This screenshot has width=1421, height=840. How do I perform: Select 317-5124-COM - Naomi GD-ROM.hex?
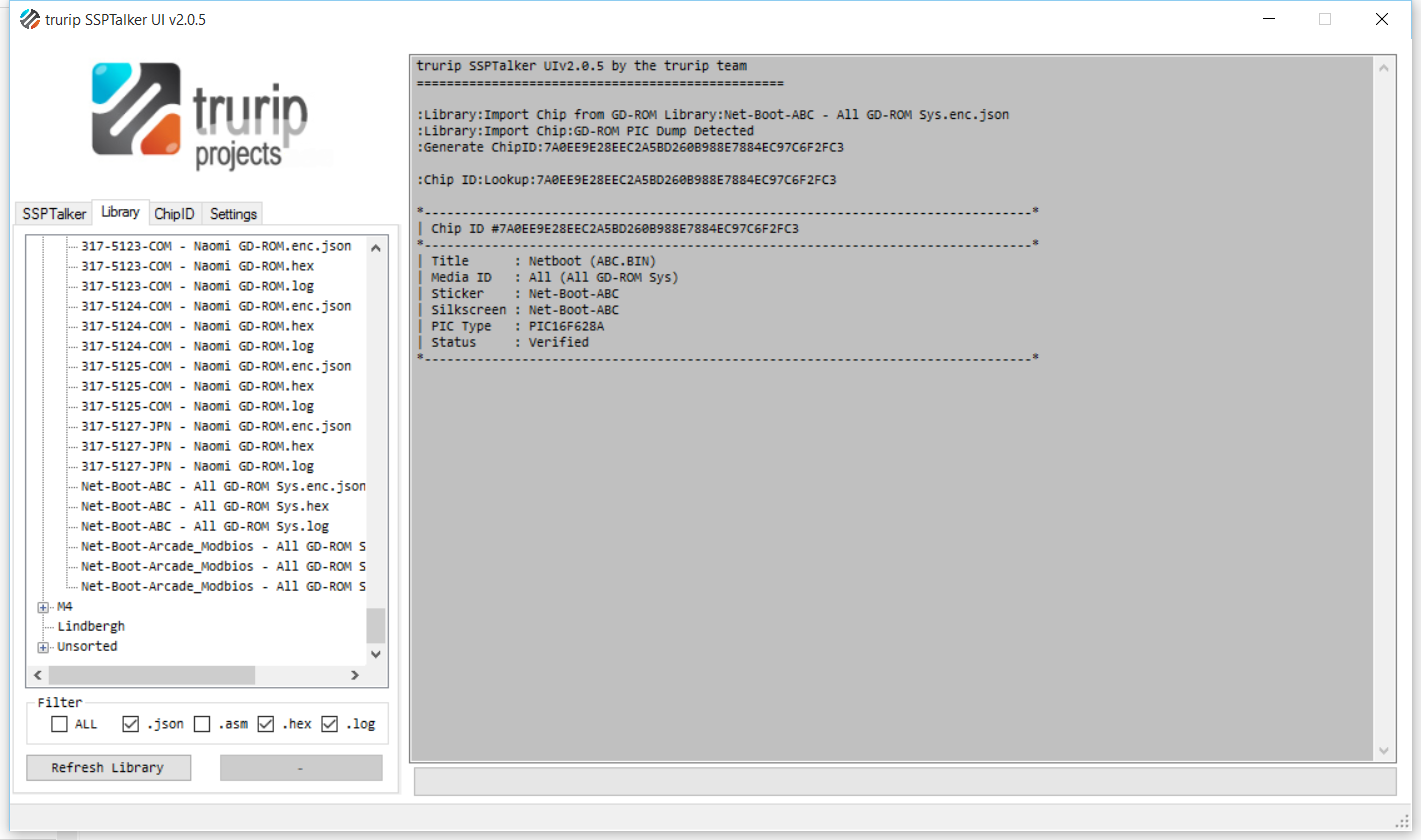(x=197, y=326)
